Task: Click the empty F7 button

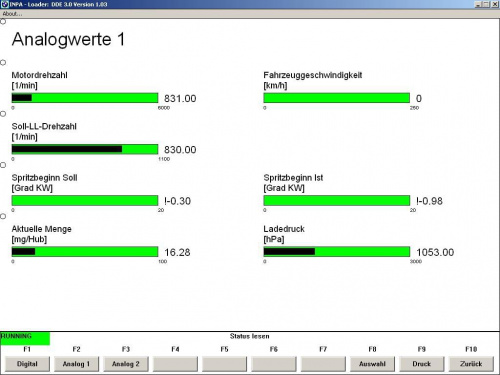Action: pos(323,364)
